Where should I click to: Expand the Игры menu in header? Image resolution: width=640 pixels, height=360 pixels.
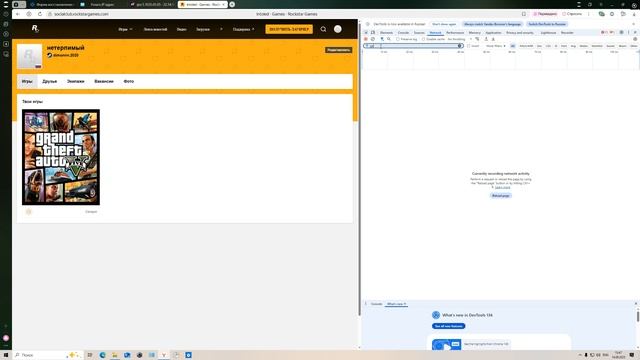125,29
